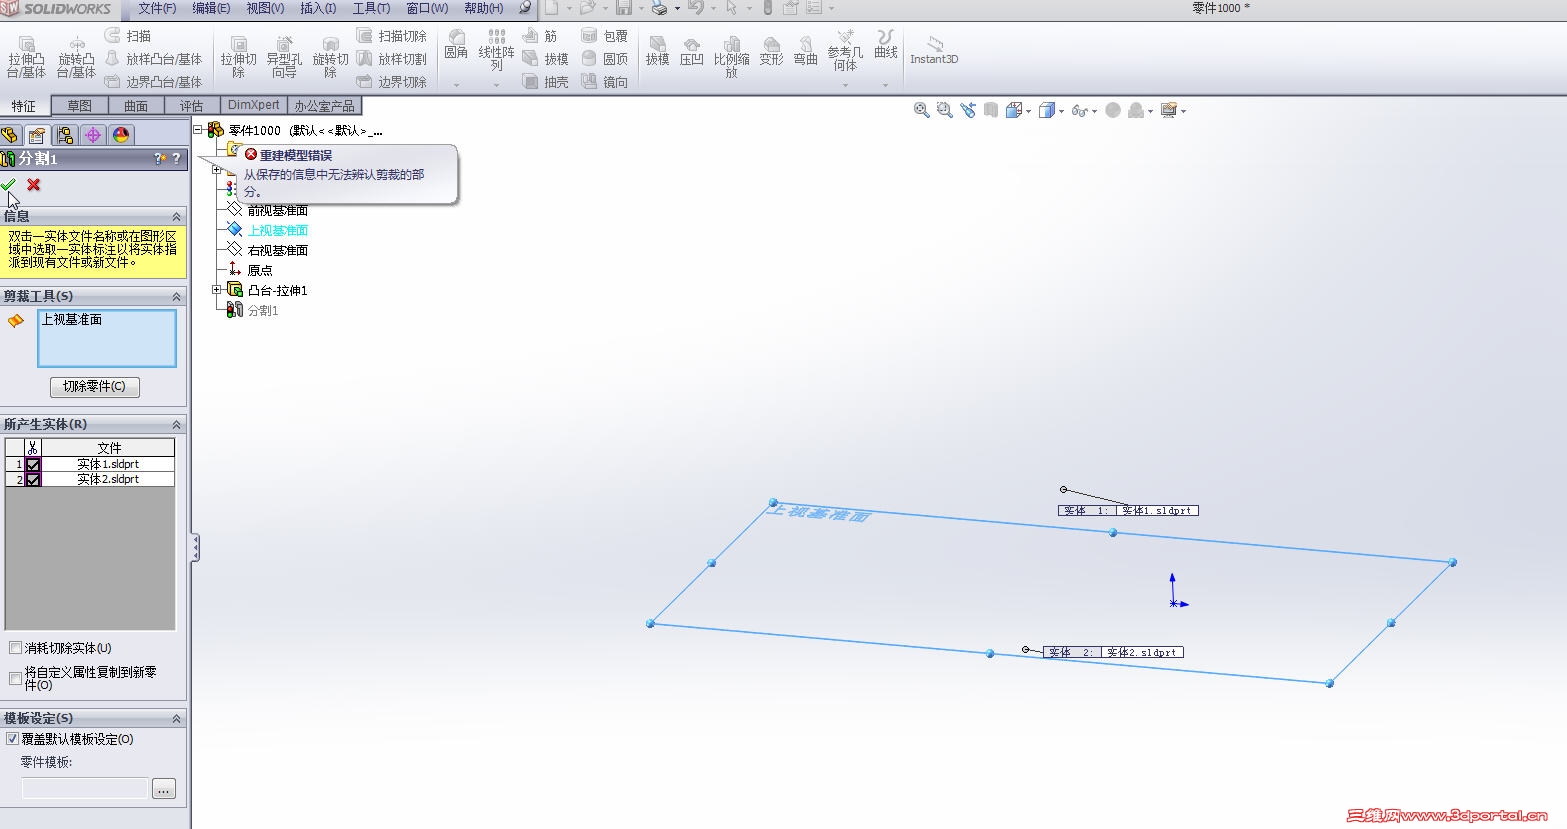
Task: Collapse the 所产生实体(R) section
Action: [x=177, y=424]
